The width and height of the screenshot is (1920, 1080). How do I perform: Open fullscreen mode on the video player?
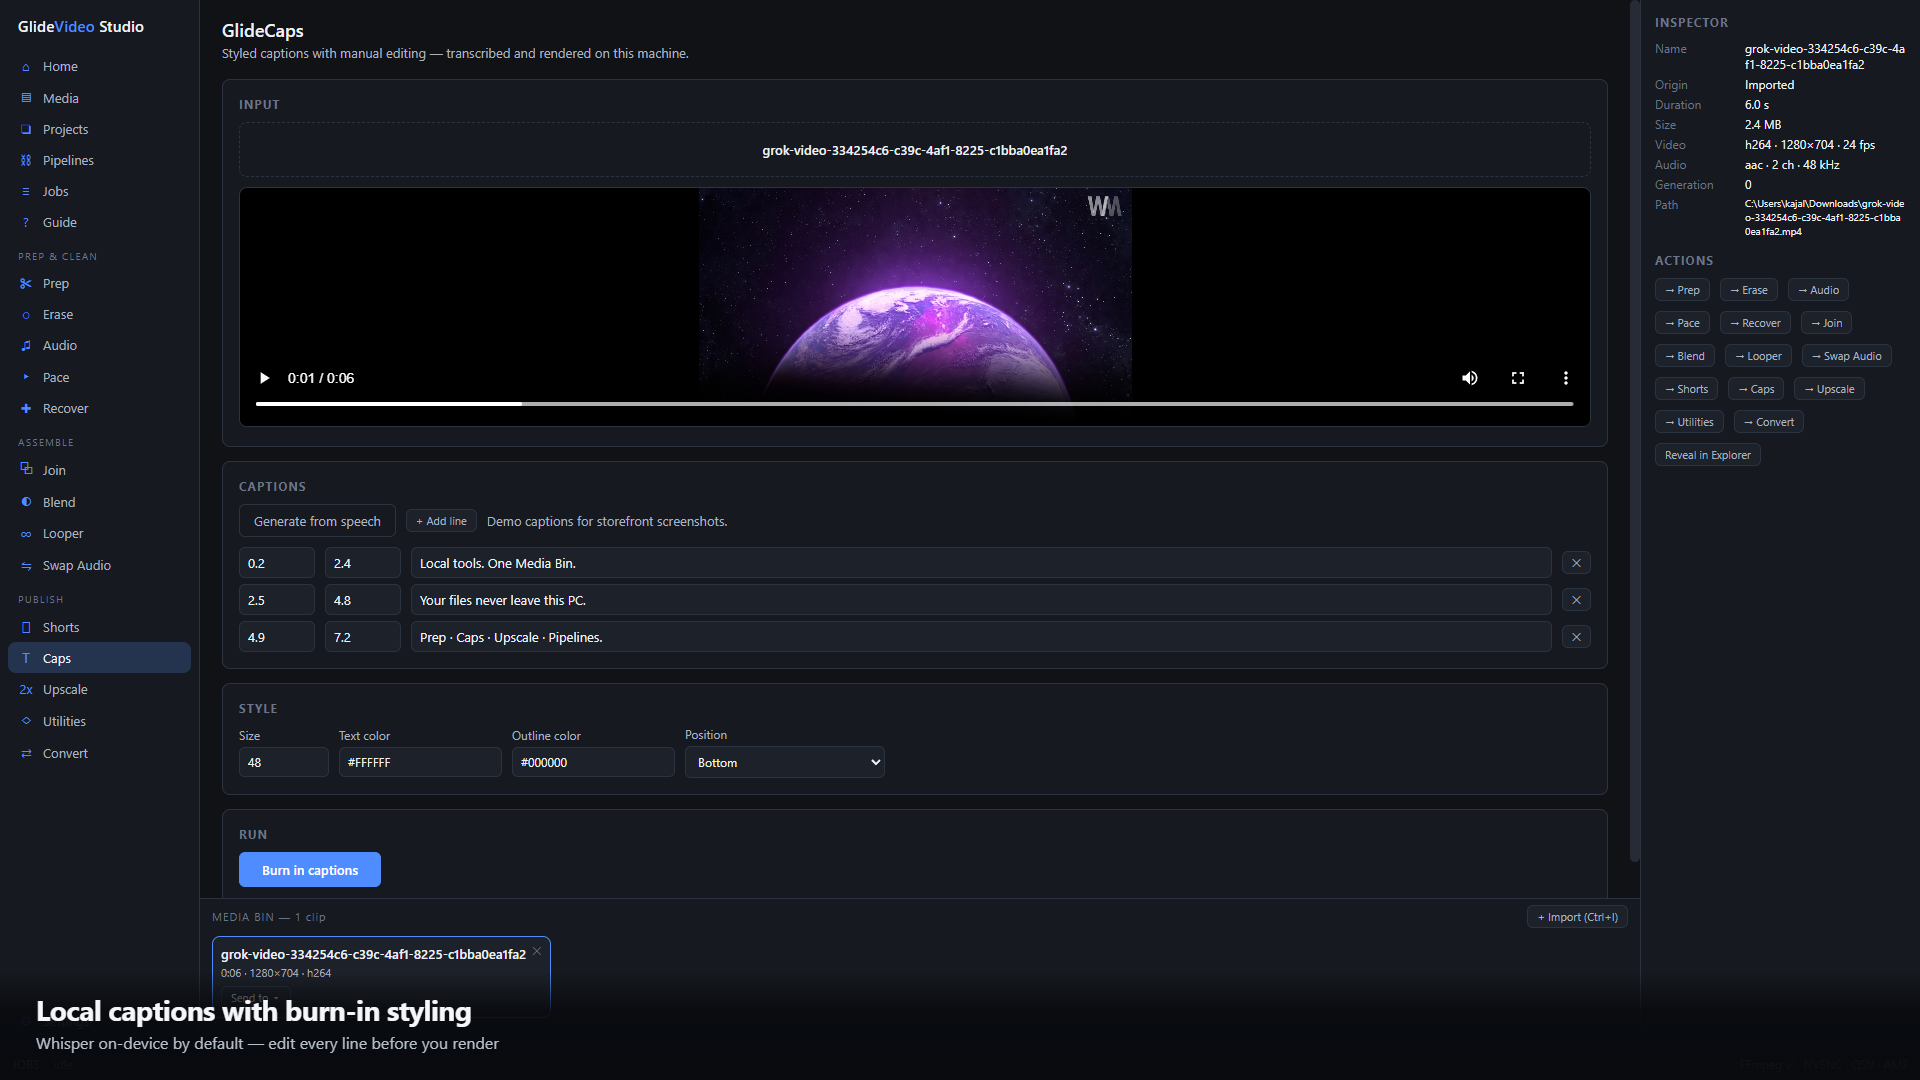[x=1517, y=378]
